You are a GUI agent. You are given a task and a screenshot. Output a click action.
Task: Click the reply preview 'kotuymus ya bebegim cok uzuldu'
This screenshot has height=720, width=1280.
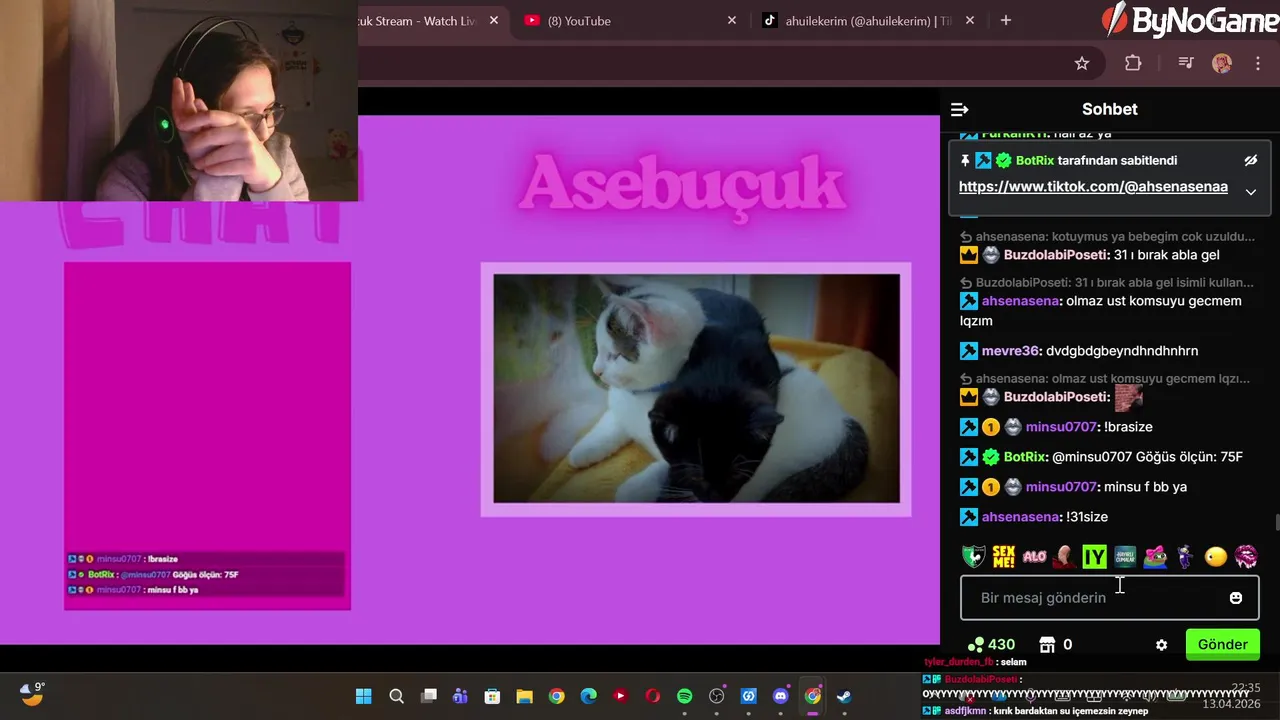pyautogui.click(x=1107, y=237)
